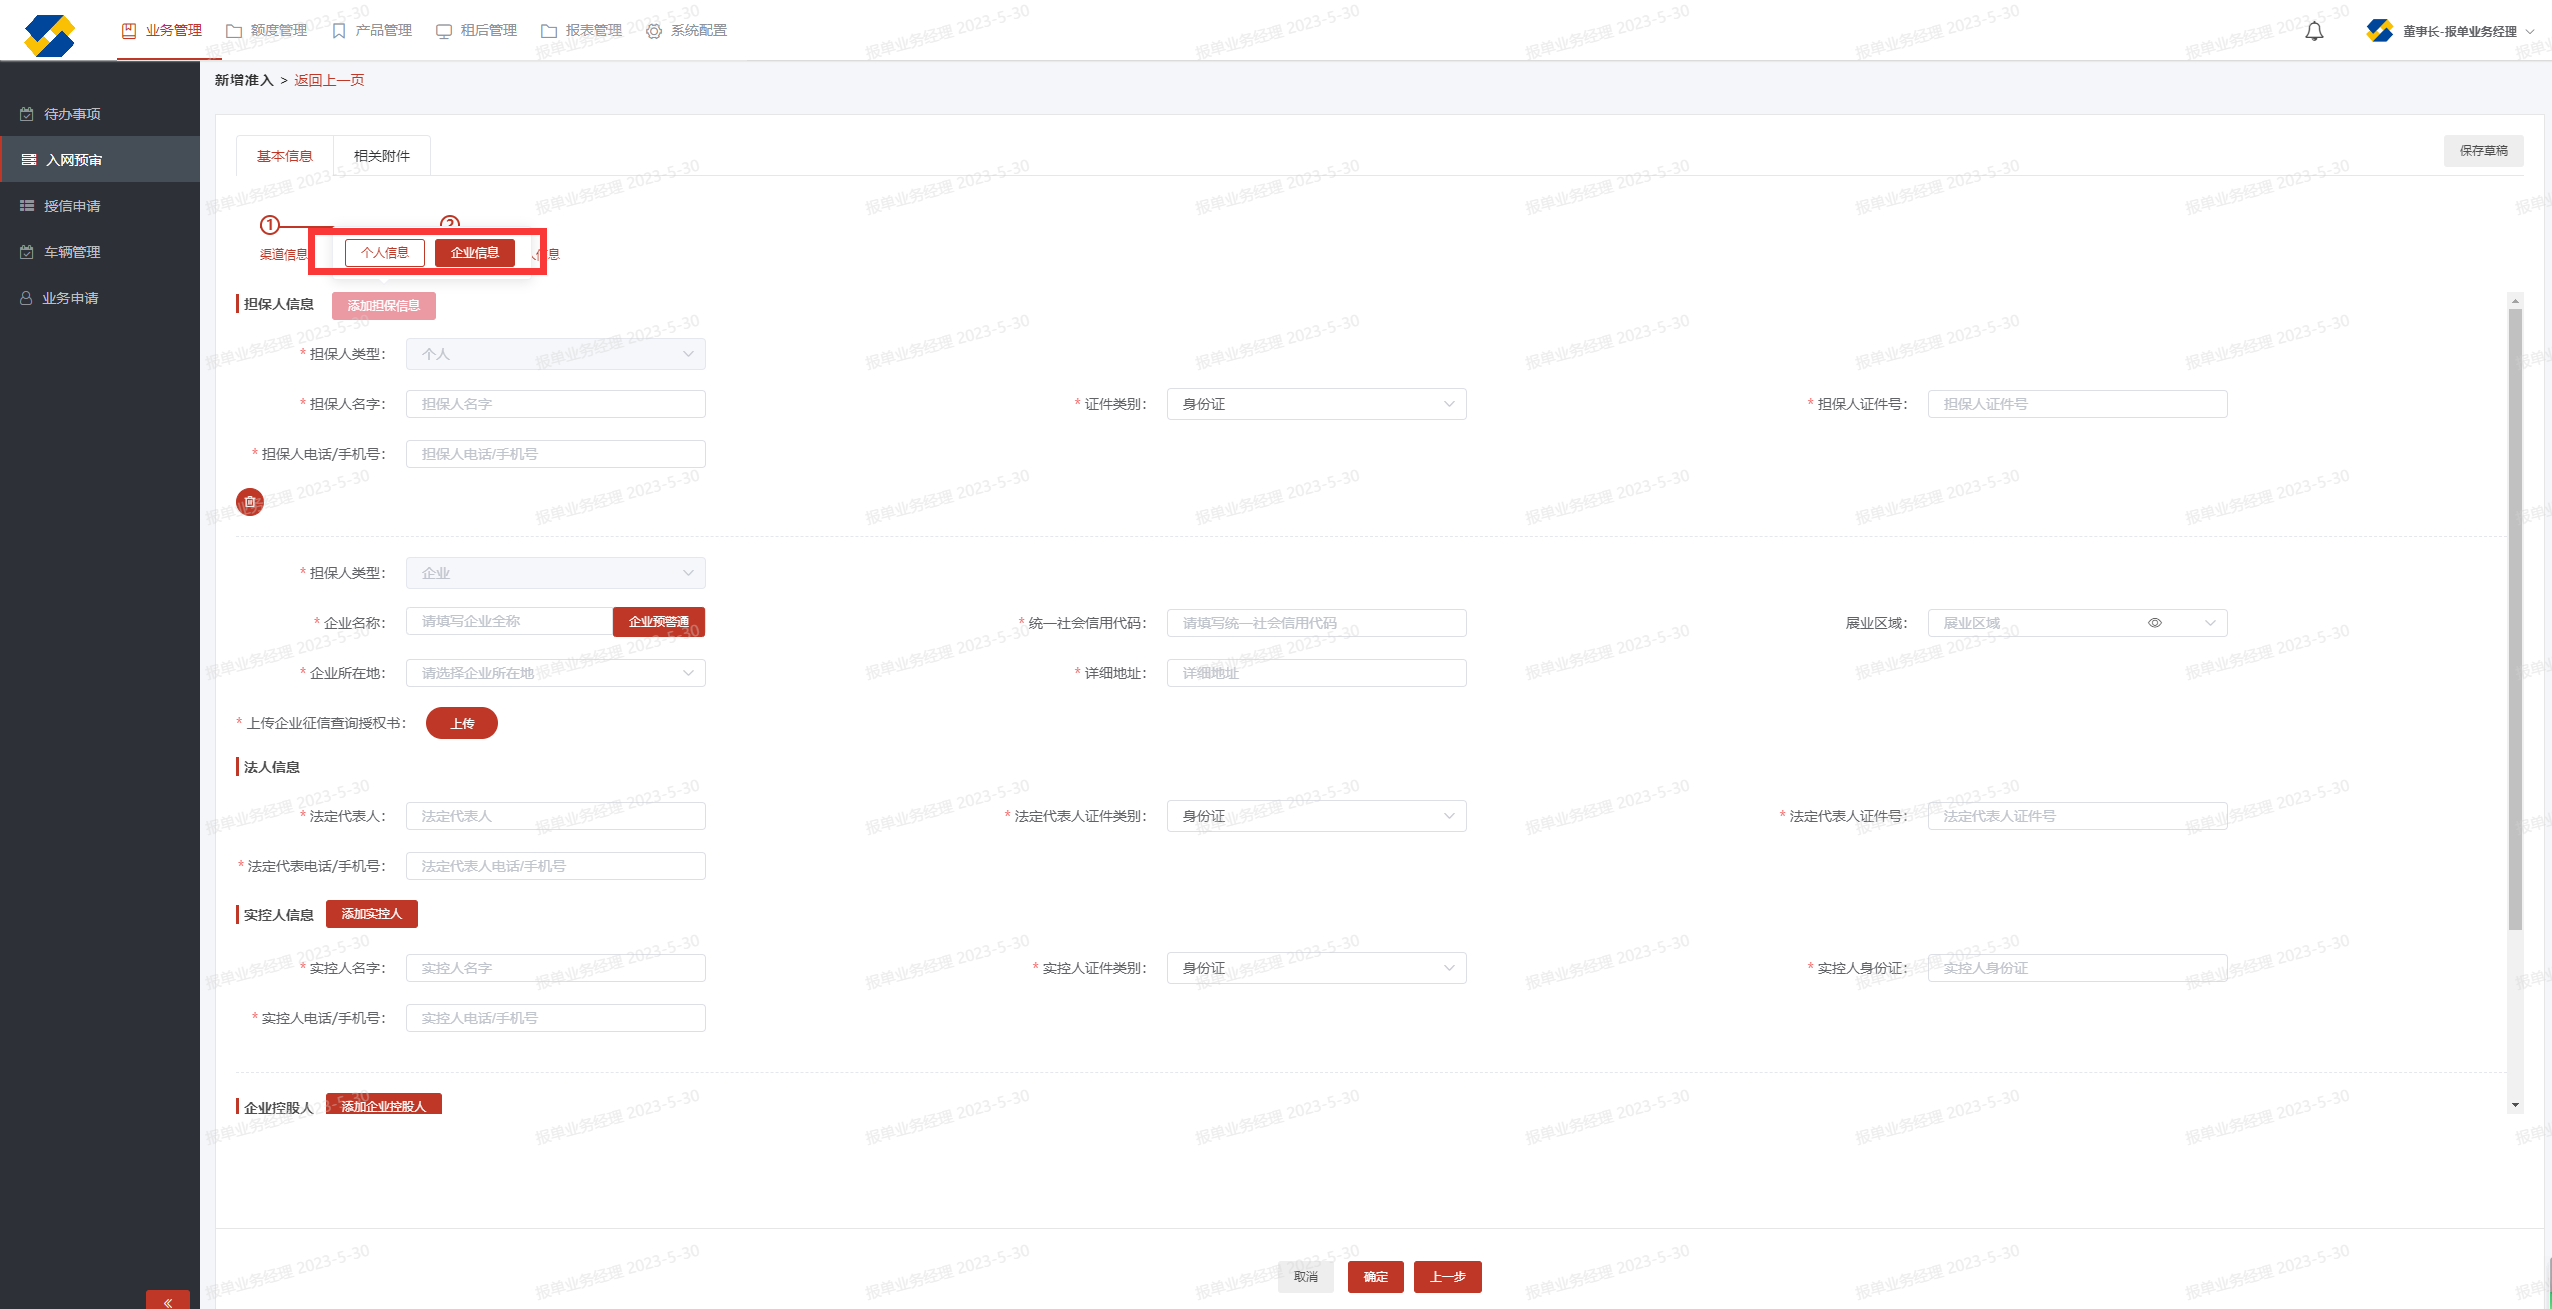The height and width of the screenshot is (1309, 2552).
Task: Expand 法定代表人证件类别 dropdown
Action: (1316, 816)
